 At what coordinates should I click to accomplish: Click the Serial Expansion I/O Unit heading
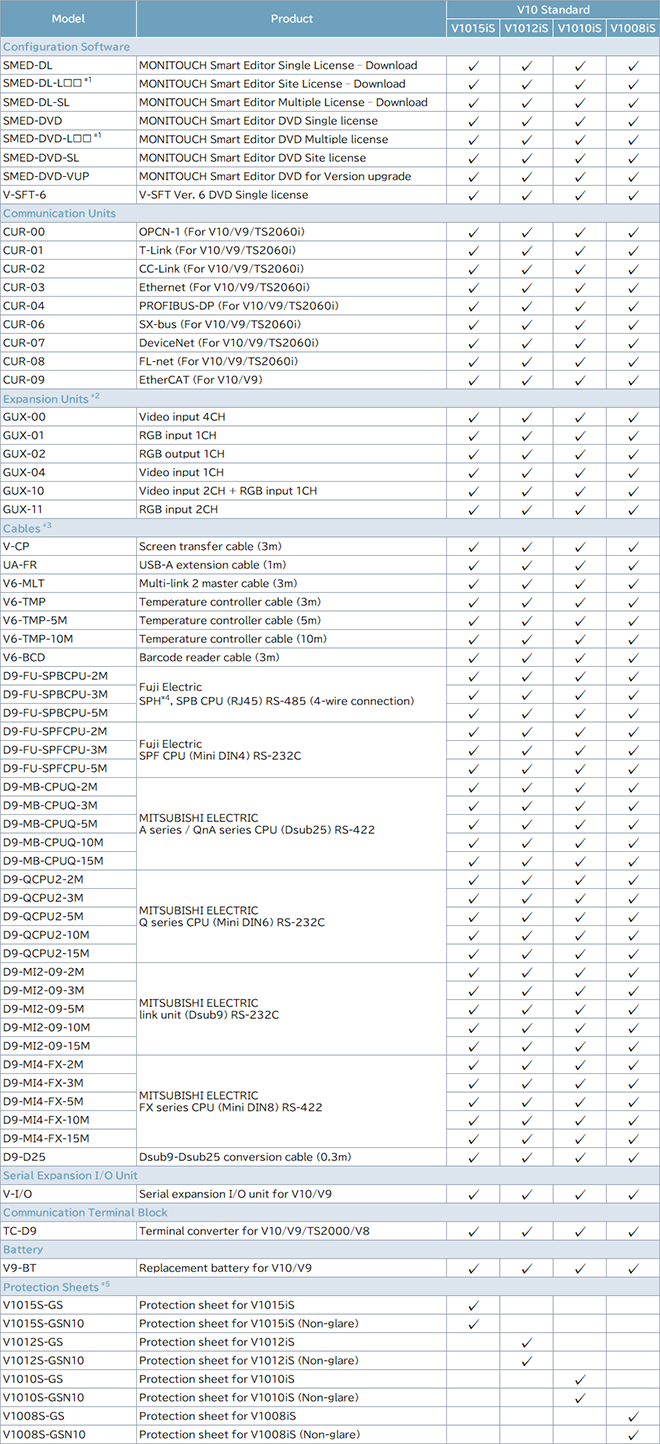pos(70,1175)
